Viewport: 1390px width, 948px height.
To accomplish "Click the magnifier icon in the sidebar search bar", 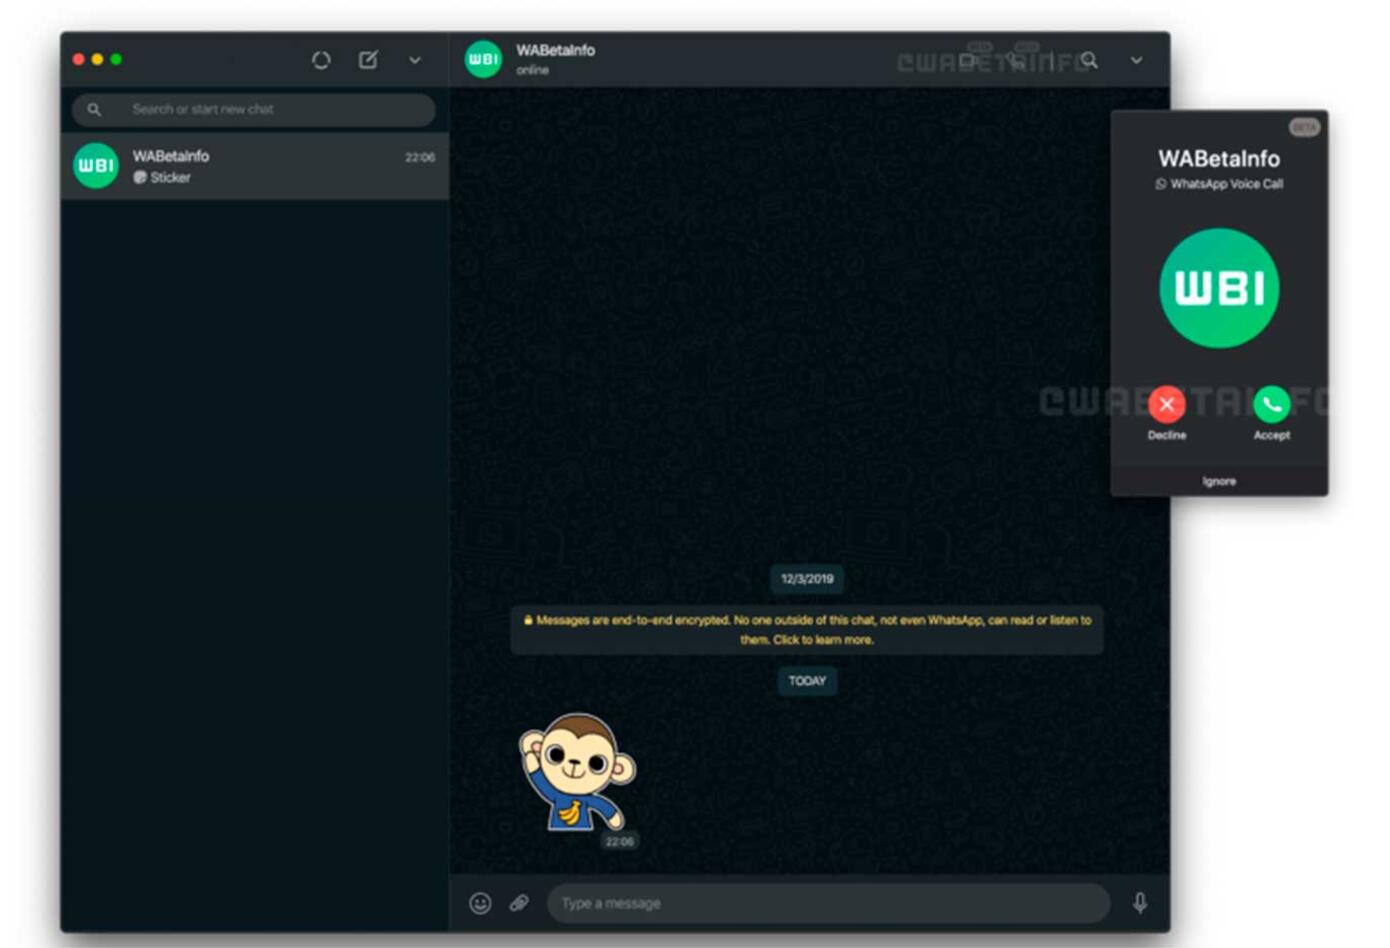I will pyautogui.click(x=94, y=109).
